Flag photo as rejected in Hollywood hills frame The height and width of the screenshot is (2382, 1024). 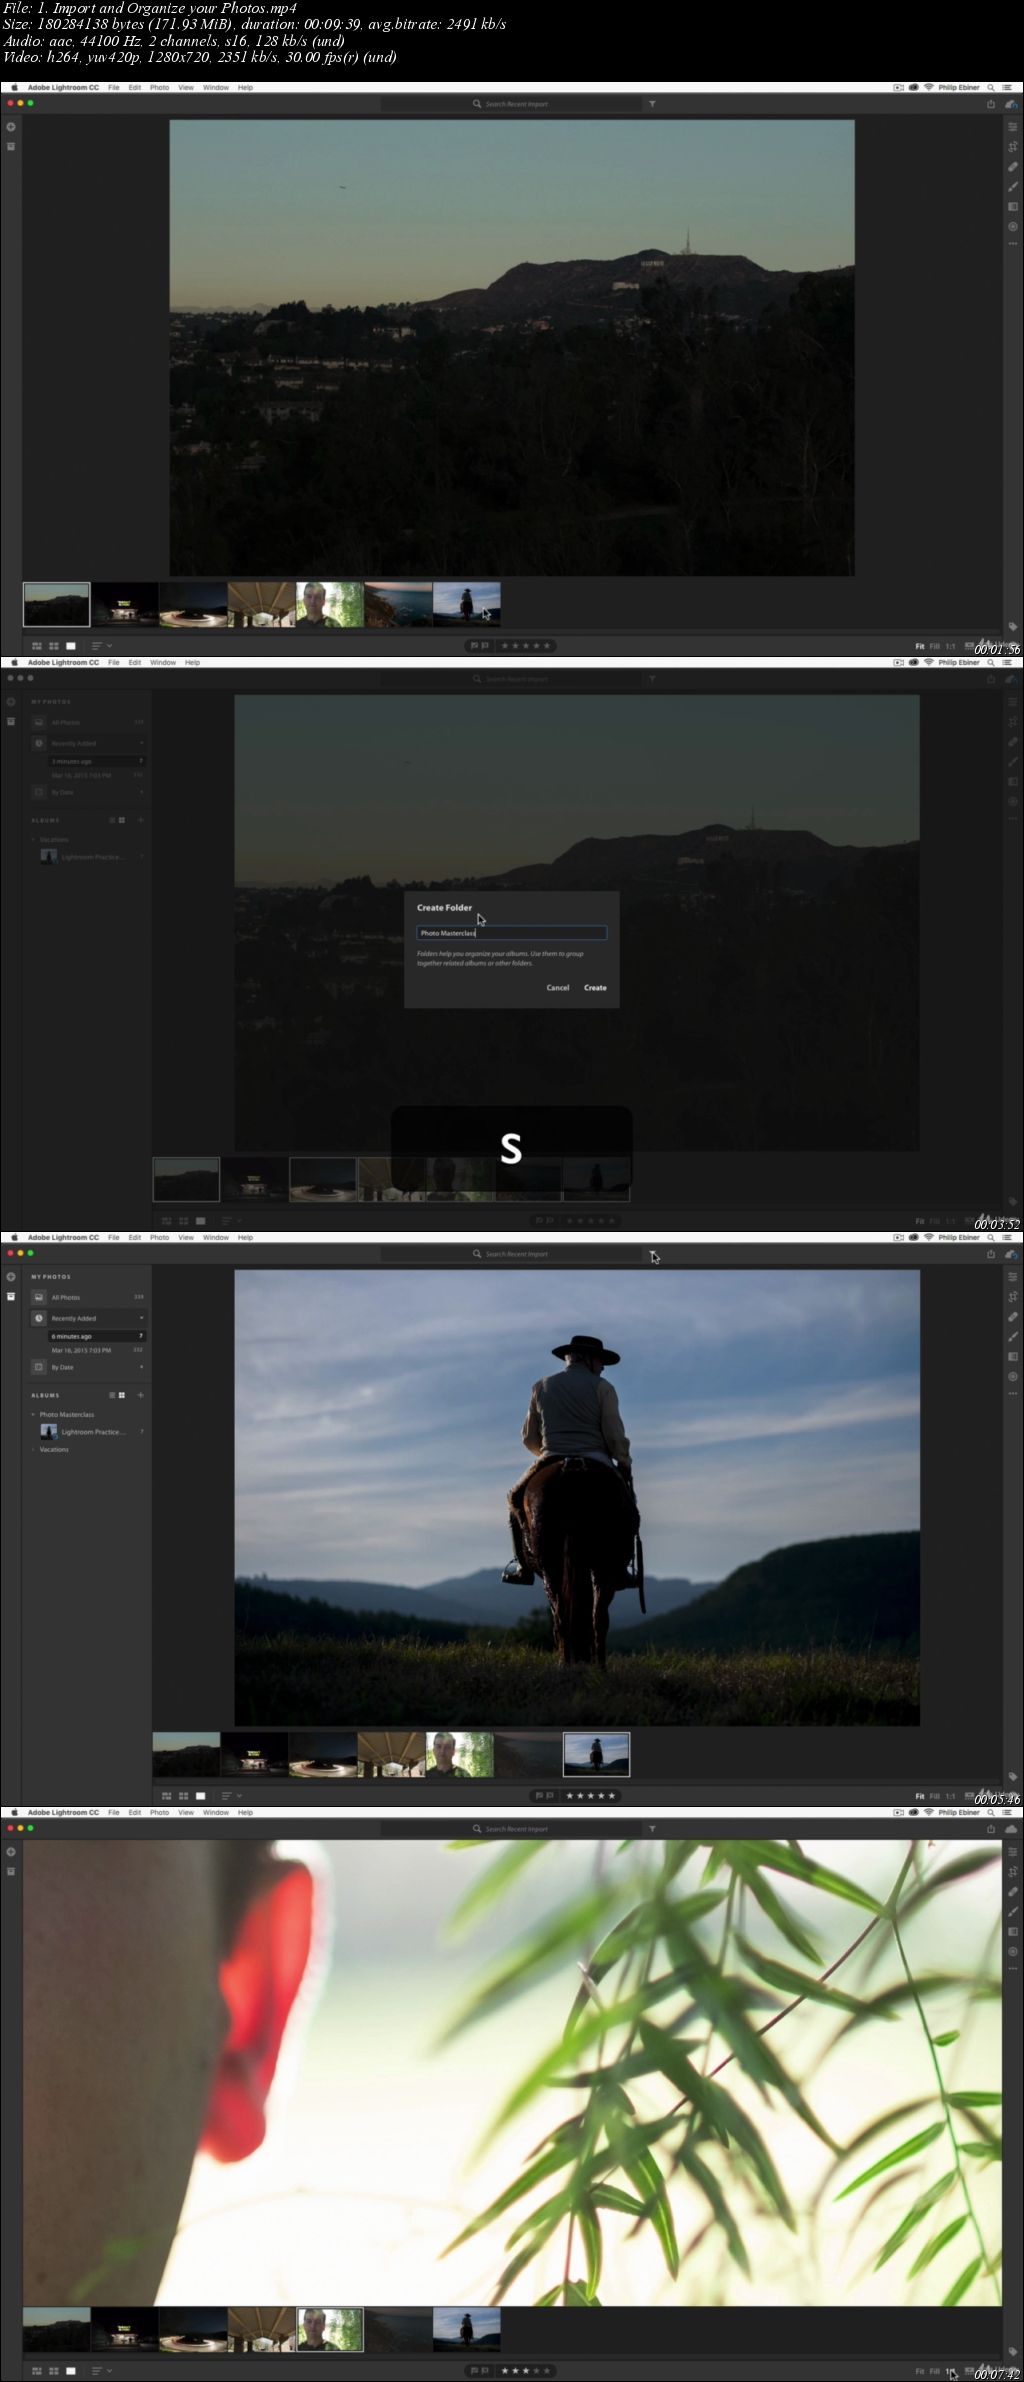(485, 646)
